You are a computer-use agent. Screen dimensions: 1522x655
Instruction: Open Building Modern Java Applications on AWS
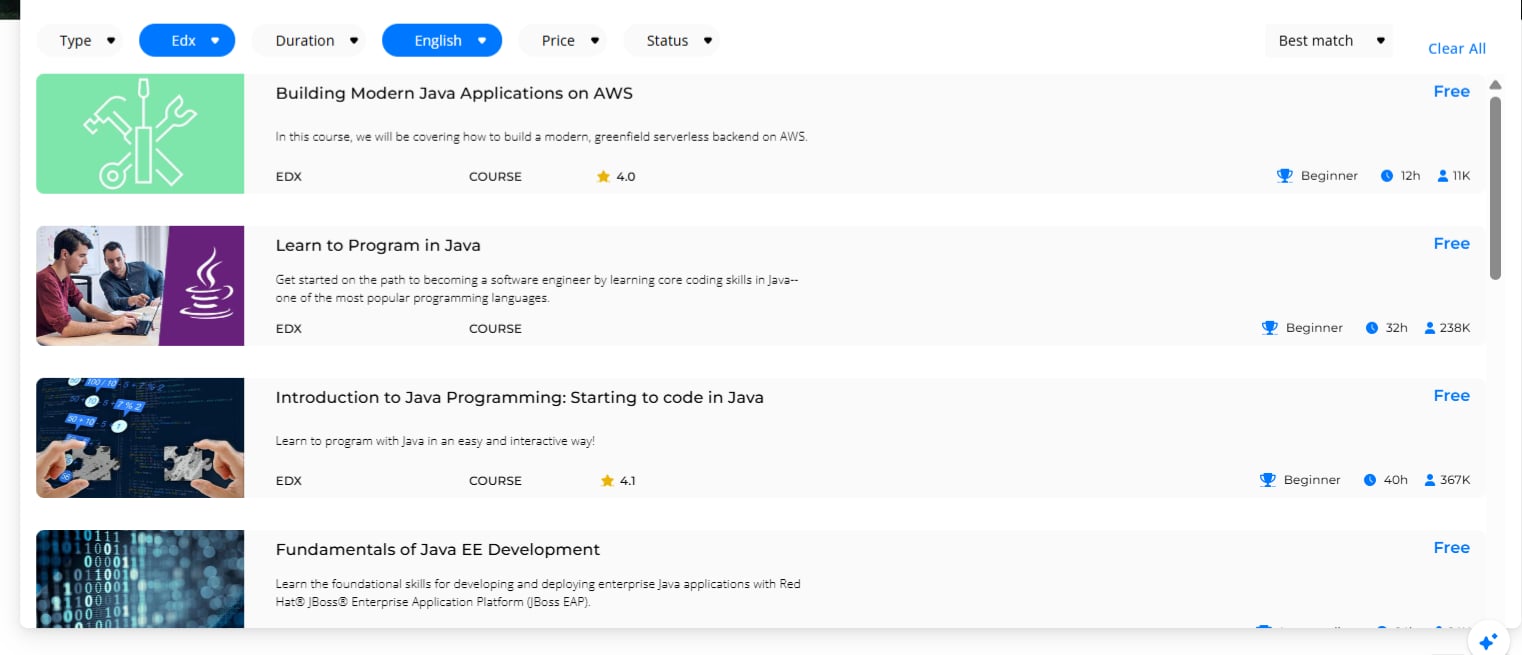pos(454,94)
